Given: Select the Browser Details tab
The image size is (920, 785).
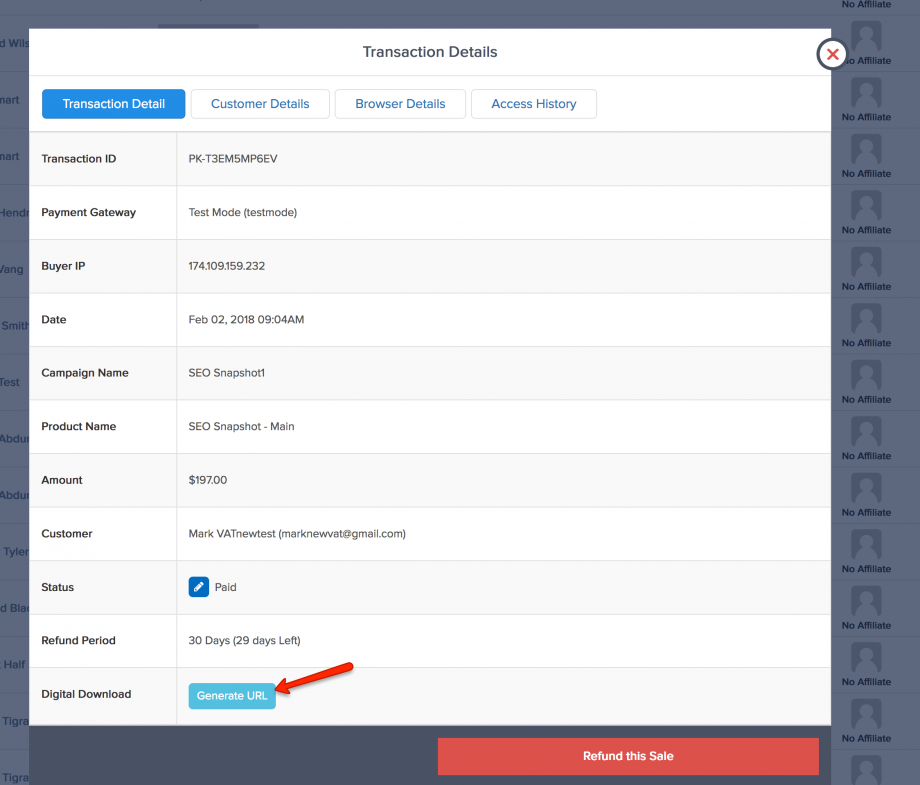Looking at the screenshot, I should click(x=400, y=104).
